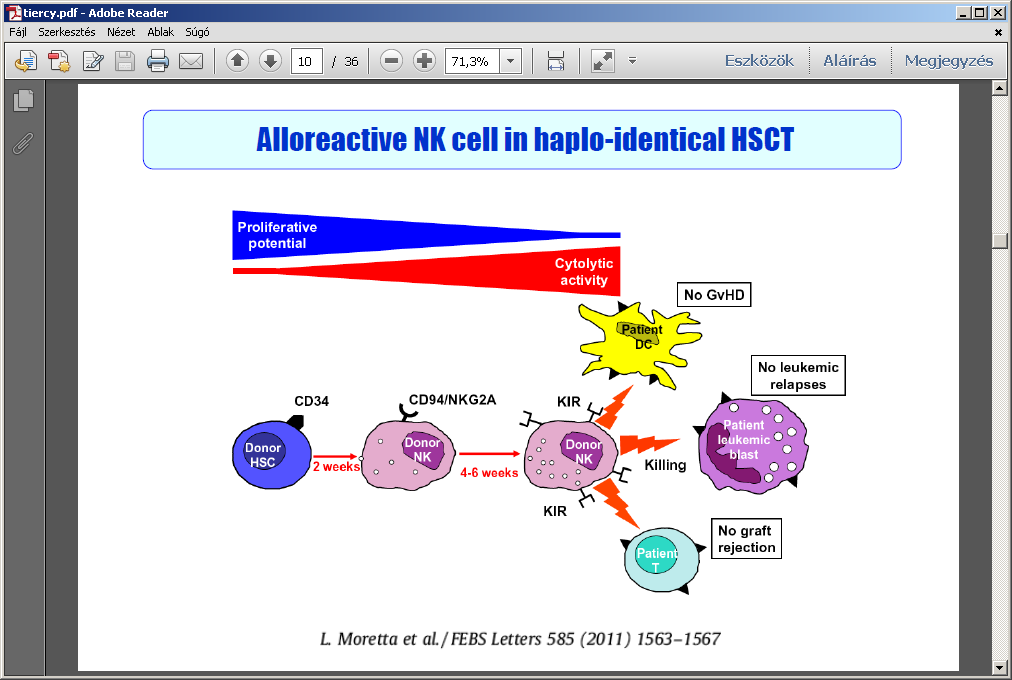Click the Moretta FEBS Letters citation
The image size is (1012, 680).
(520, 639)
